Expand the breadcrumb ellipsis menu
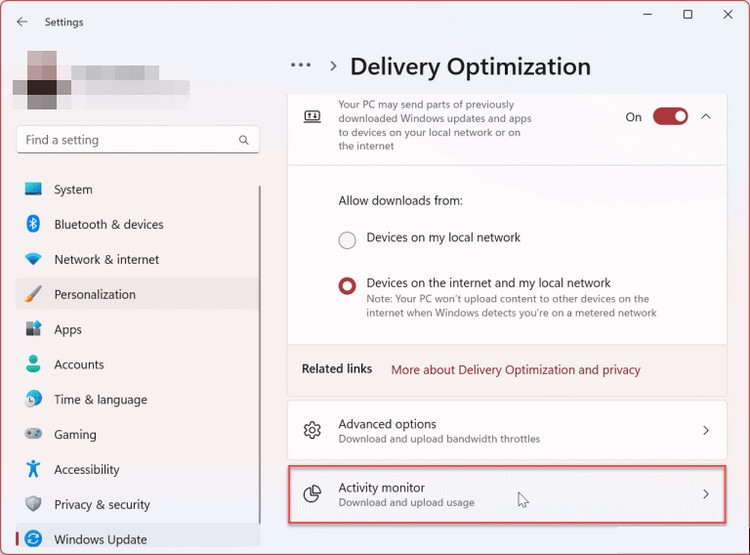The height and width of the screenshot is (555, 750). [x=301, y=65]
